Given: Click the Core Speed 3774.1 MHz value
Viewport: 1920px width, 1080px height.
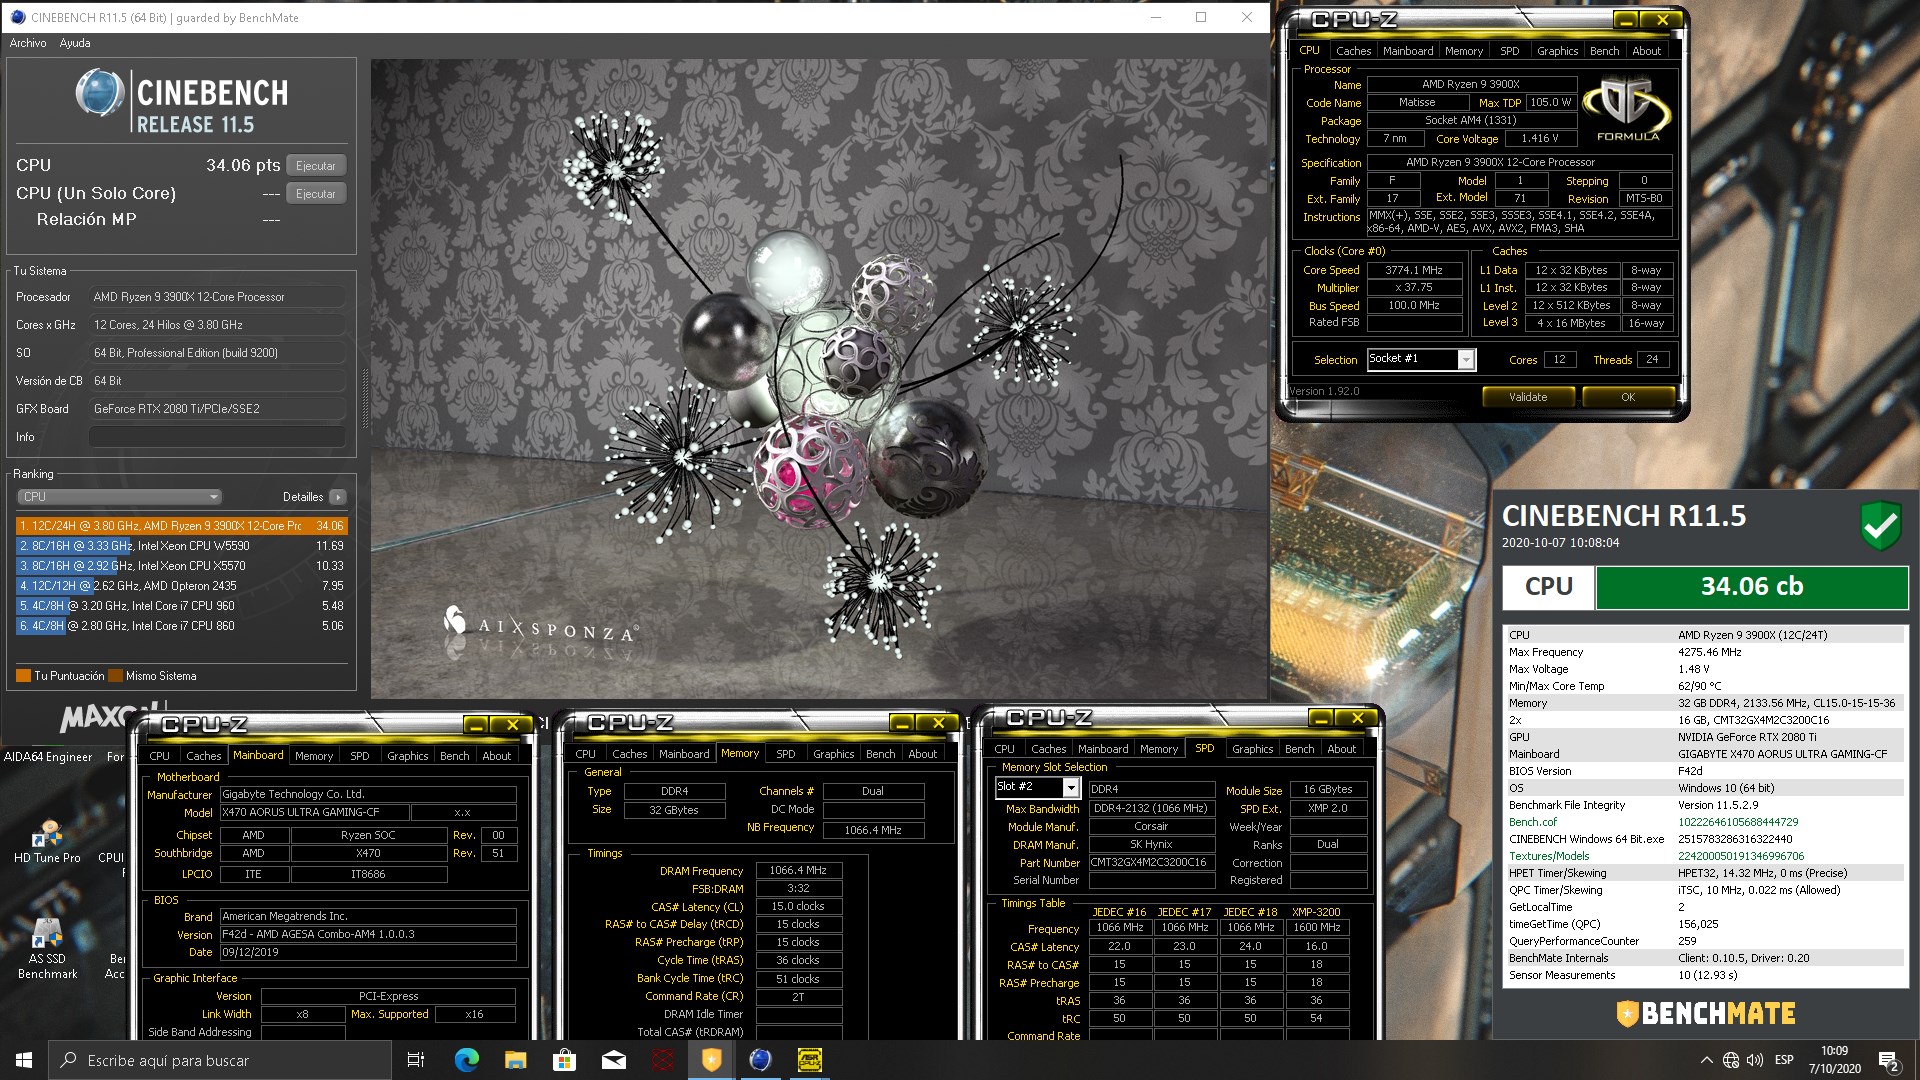Looking at the screenshot, I should coord(1413,270).
